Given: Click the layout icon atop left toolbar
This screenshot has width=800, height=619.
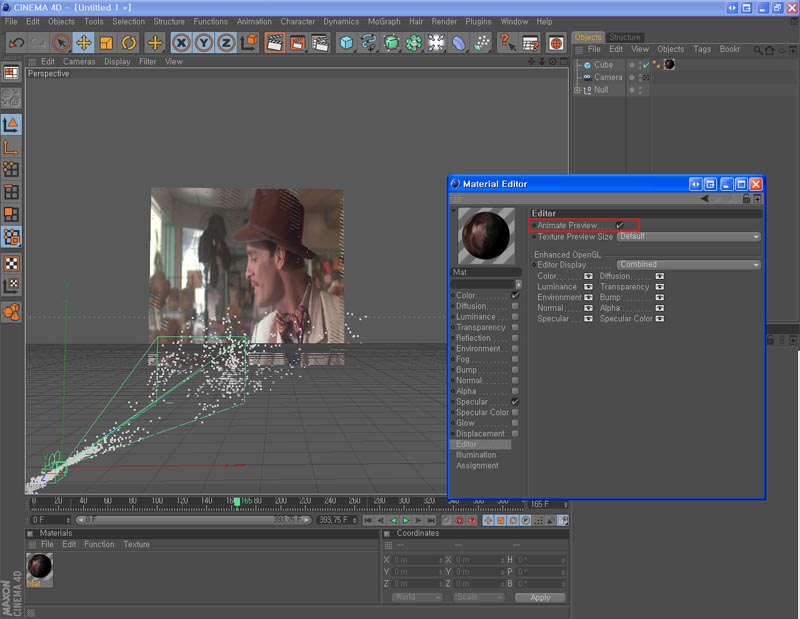Looking at the screenshot, I should 11,72.
